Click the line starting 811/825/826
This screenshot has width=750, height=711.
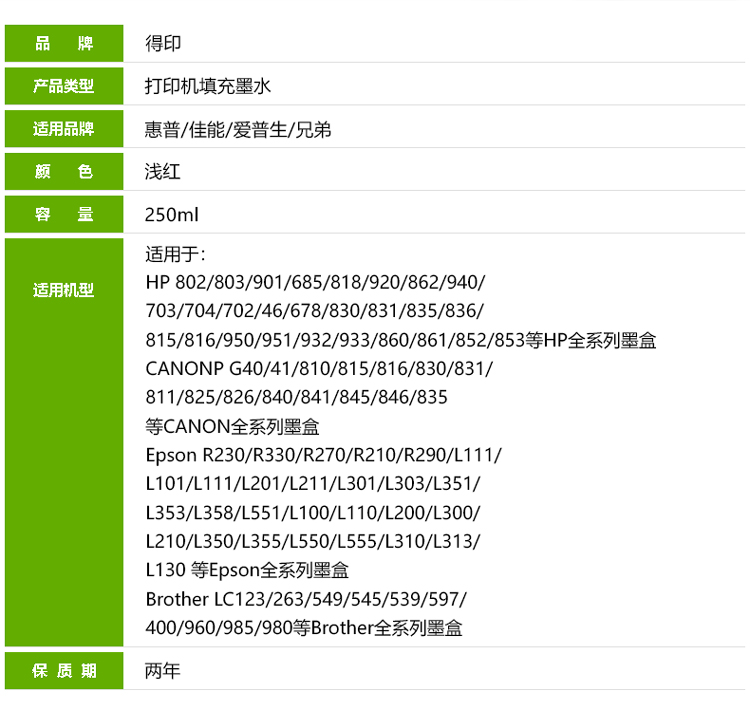[x=297, y=397]
